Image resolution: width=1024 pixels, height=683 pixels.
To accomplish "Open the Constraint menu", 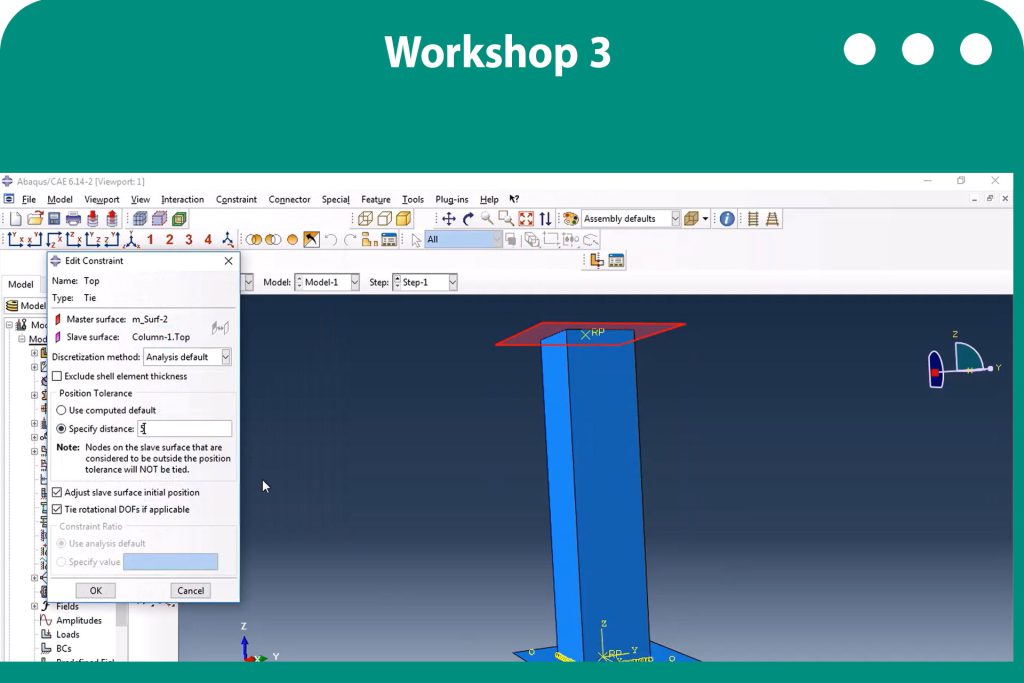I will coord(236,199).
